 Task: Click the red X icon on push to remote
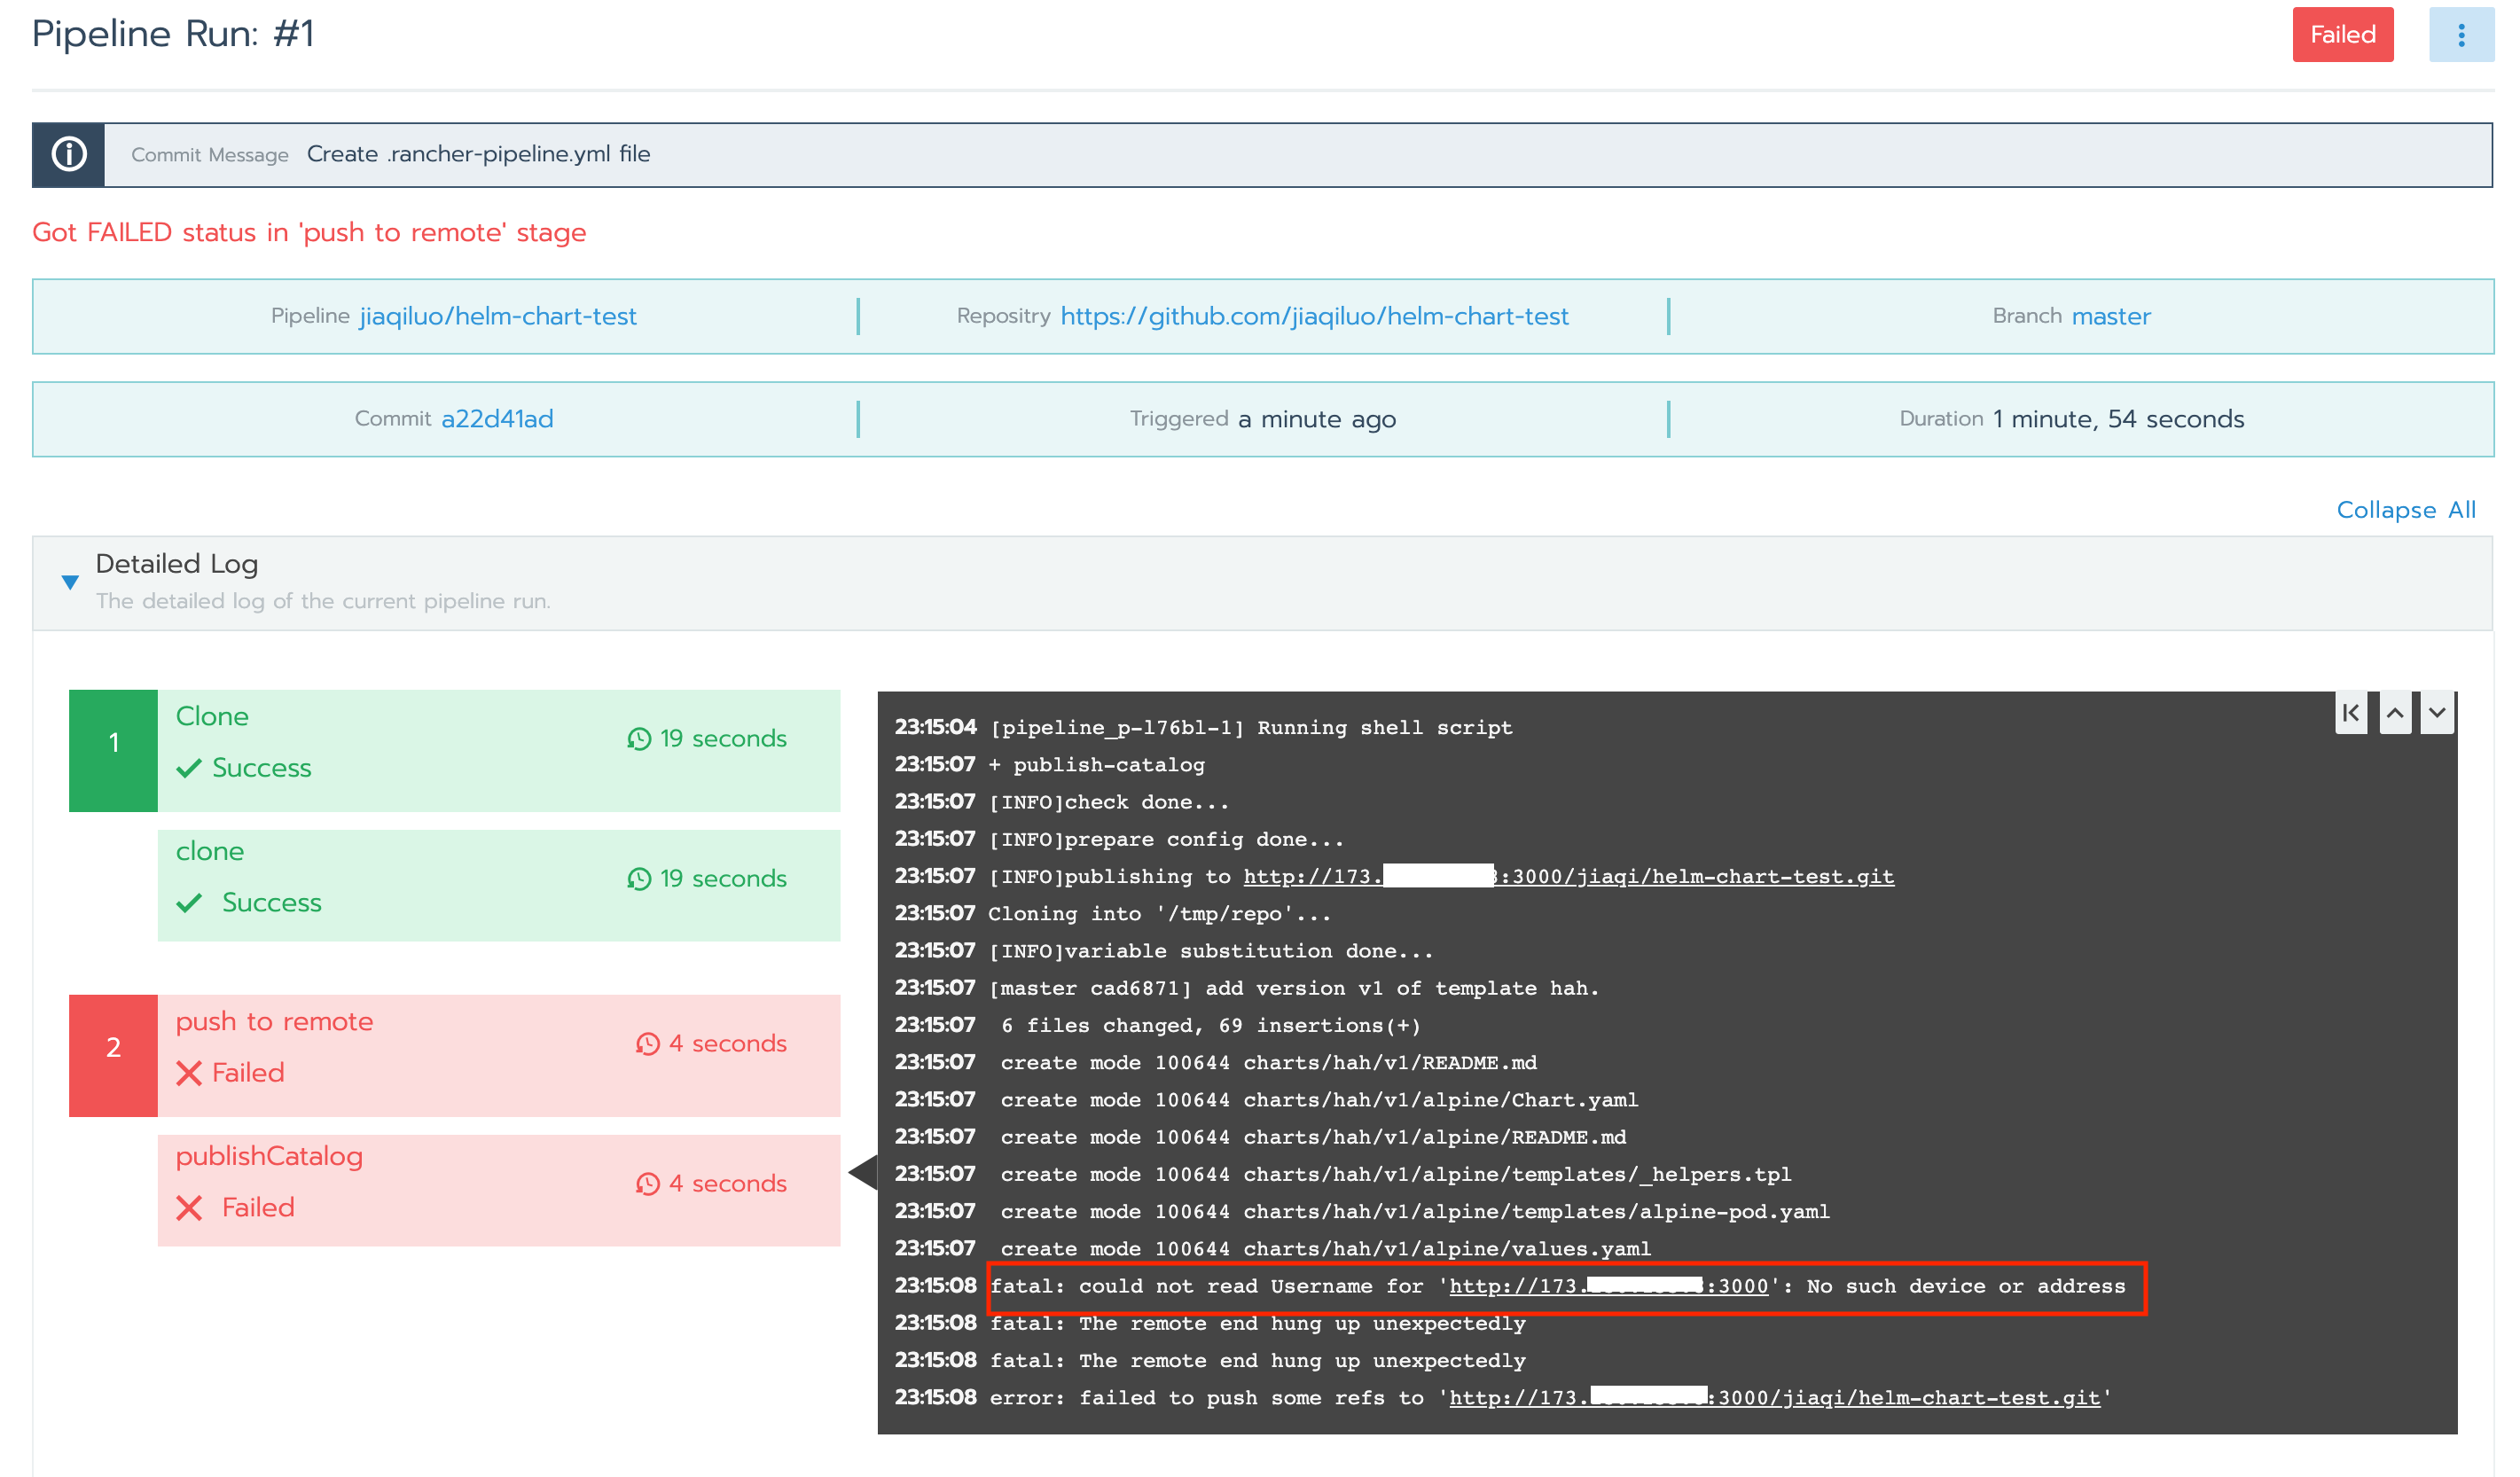click(x=189, y=1072)
